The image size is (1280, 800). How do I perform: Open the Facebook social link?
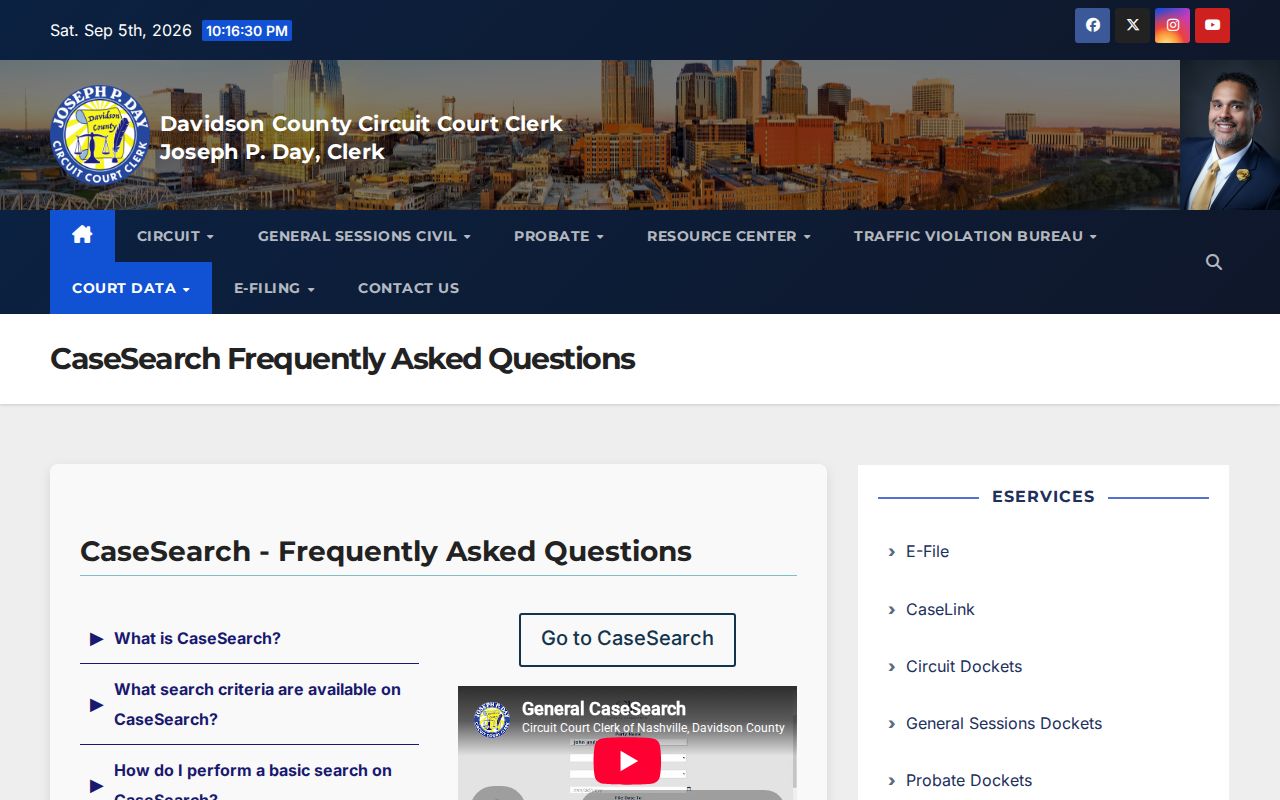coord(1092,25)
